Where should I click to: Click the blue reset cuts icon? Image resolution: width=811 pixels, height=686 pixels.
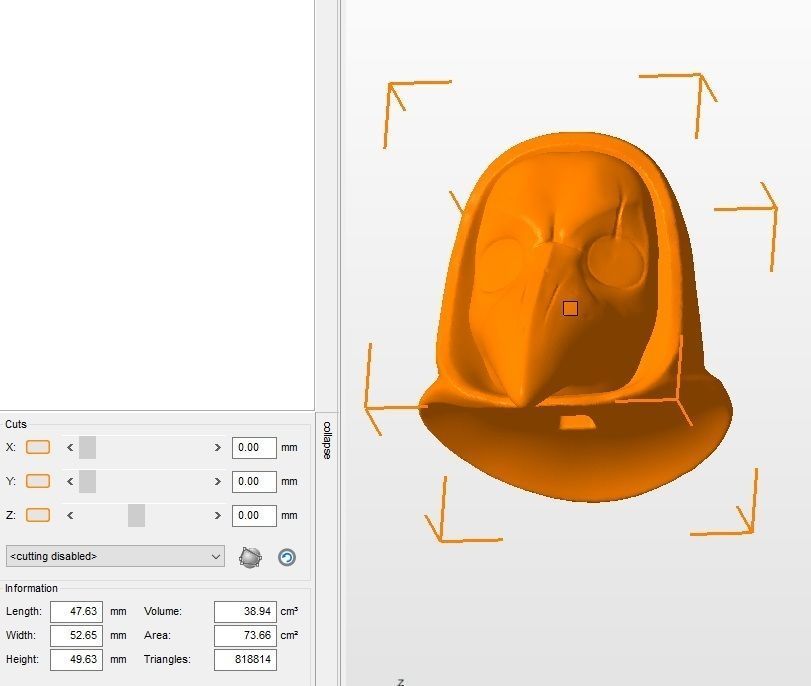[287, 557]
